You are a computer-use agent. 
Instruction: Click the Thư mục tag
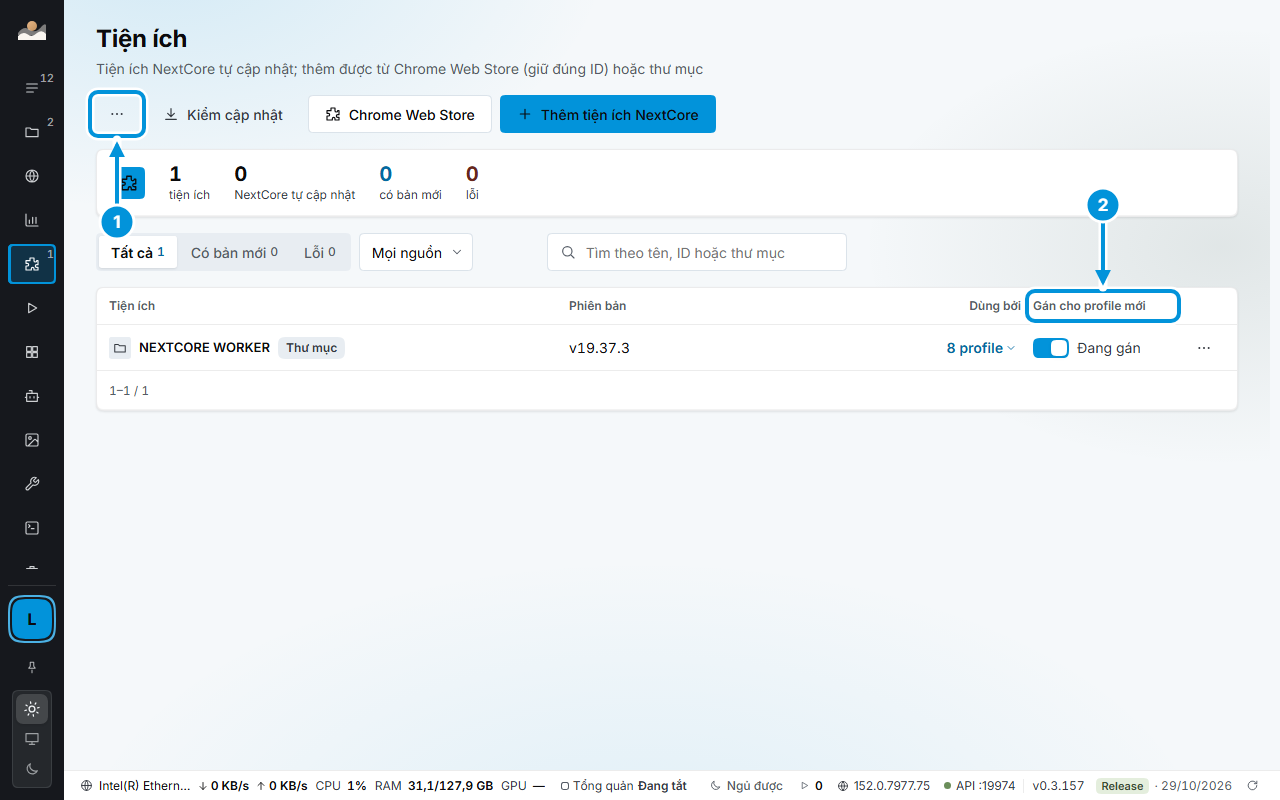(311, 348)
